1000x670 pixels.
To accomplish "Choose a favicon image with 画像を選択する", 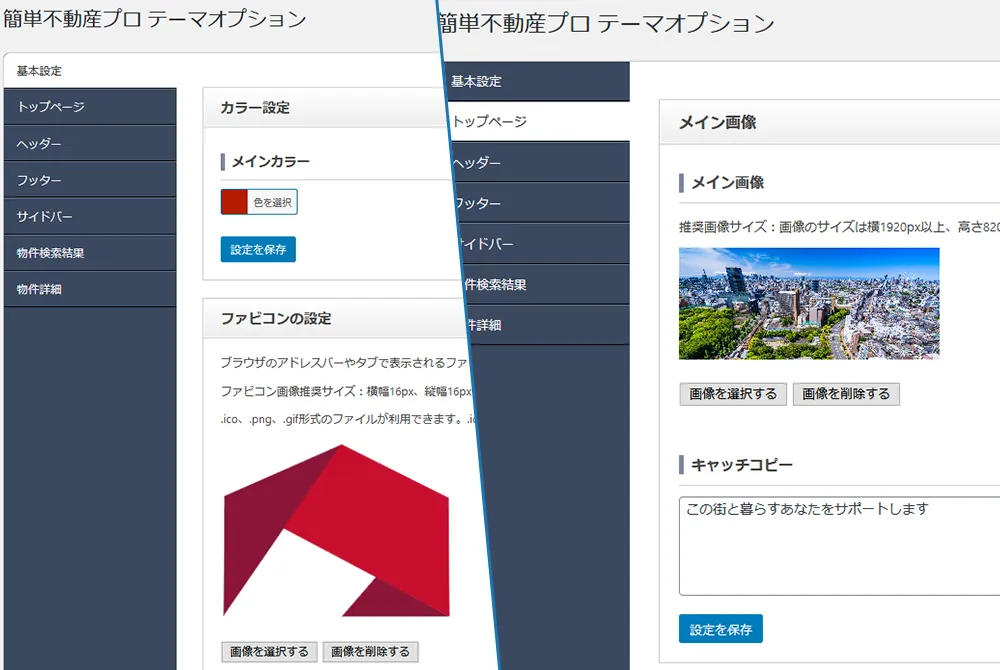I will [x=269, y=652].
